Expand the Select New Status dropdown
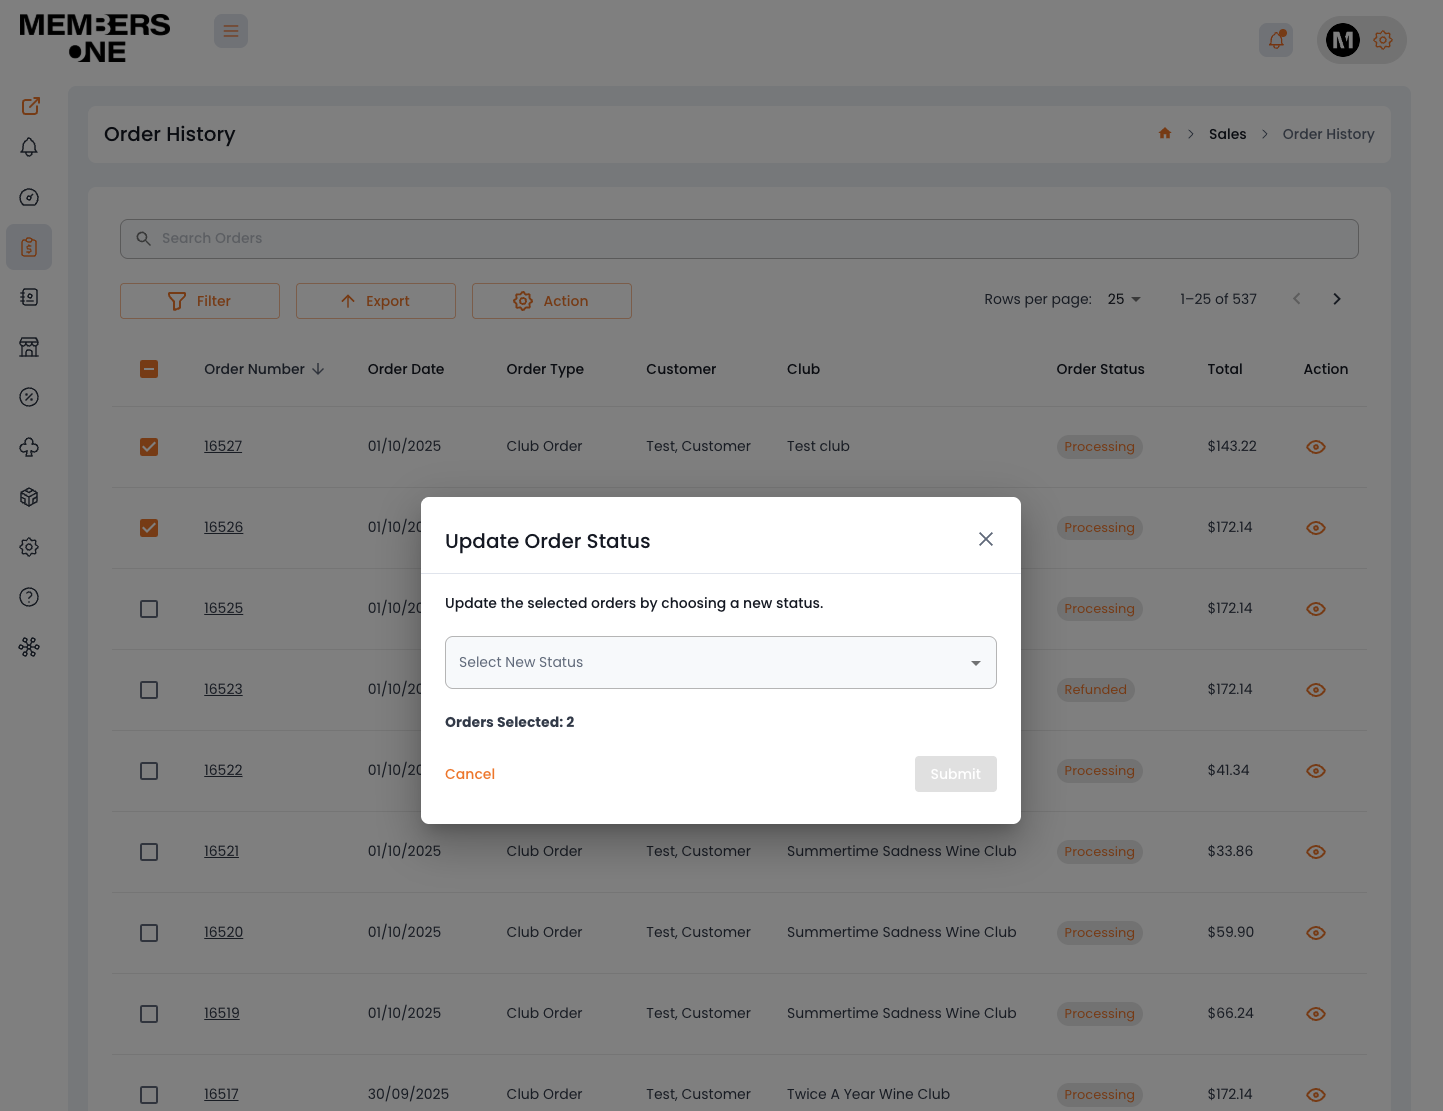Image resolution: width=1443 pixels, height=1111 pixels. tap(720, 662)
